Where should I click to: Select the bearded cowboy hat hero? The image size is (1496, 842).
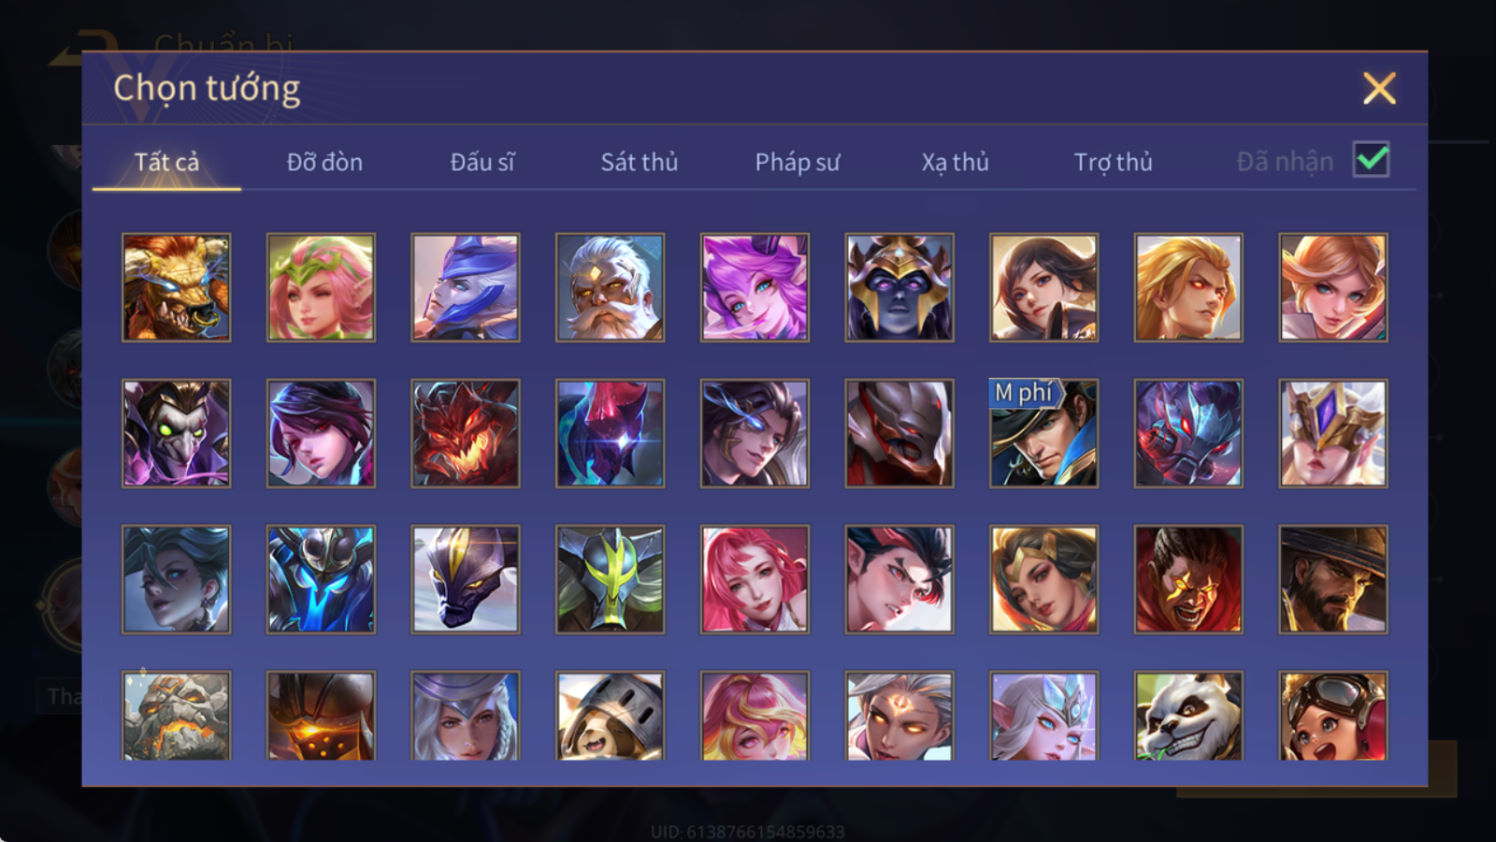(1333, 579)
